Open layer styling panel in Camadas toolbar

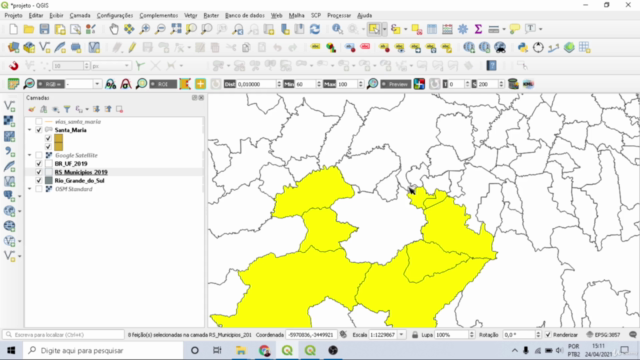pos(32,109)
